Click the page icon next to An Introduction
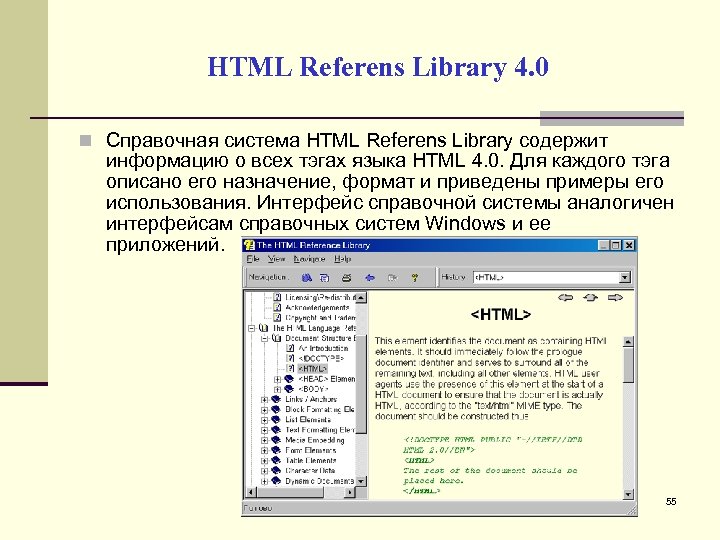The width and height of the screenshot is (720, 540). pos(290,348)
